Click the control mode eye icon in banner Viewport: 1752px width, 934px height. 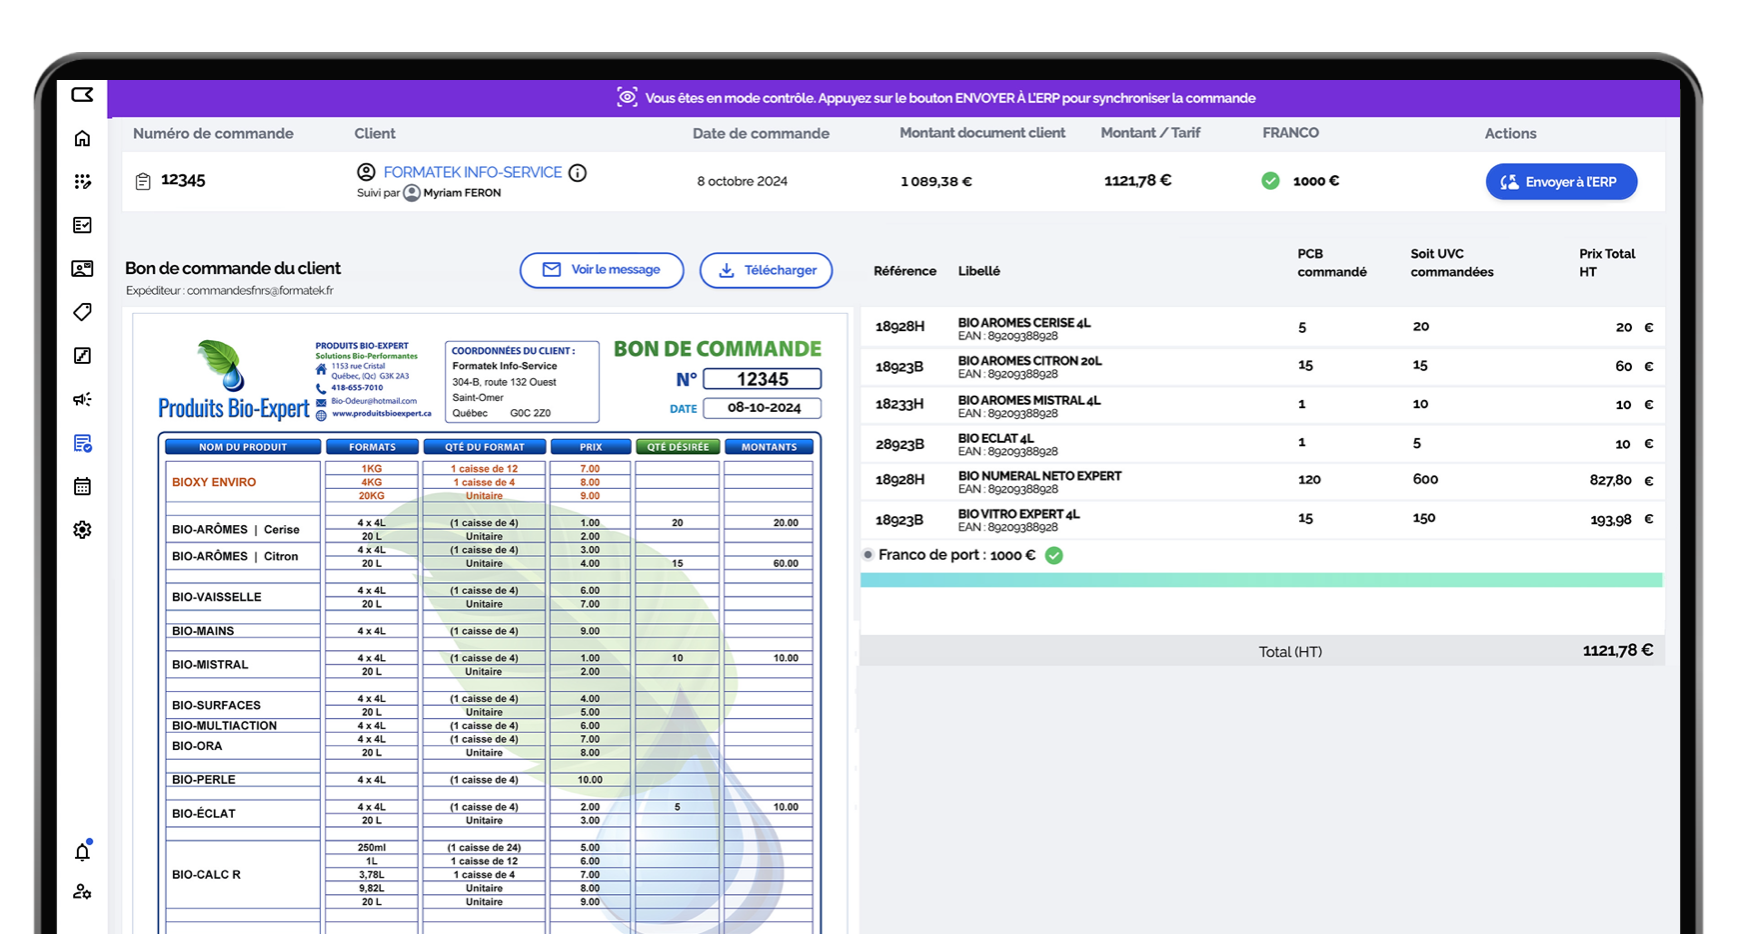(x=627, y=97)
